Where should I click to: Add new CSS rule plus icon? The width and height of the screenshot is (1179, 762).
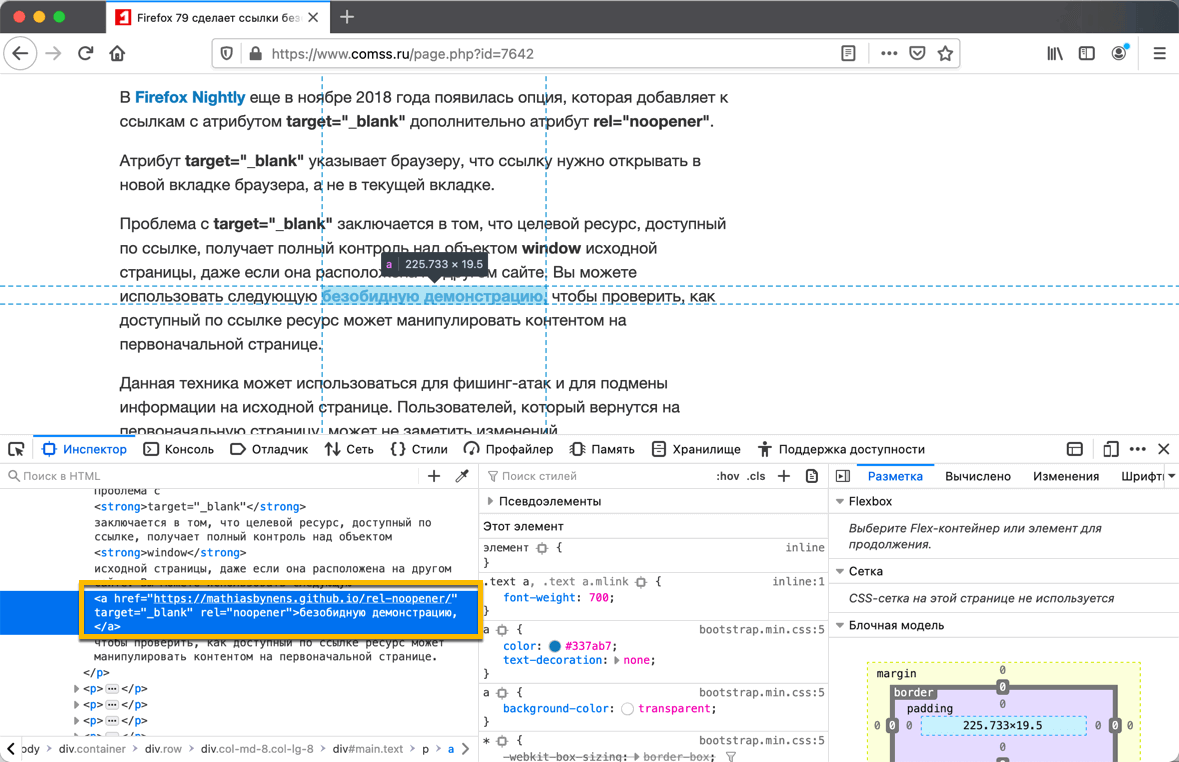(783, 475)
